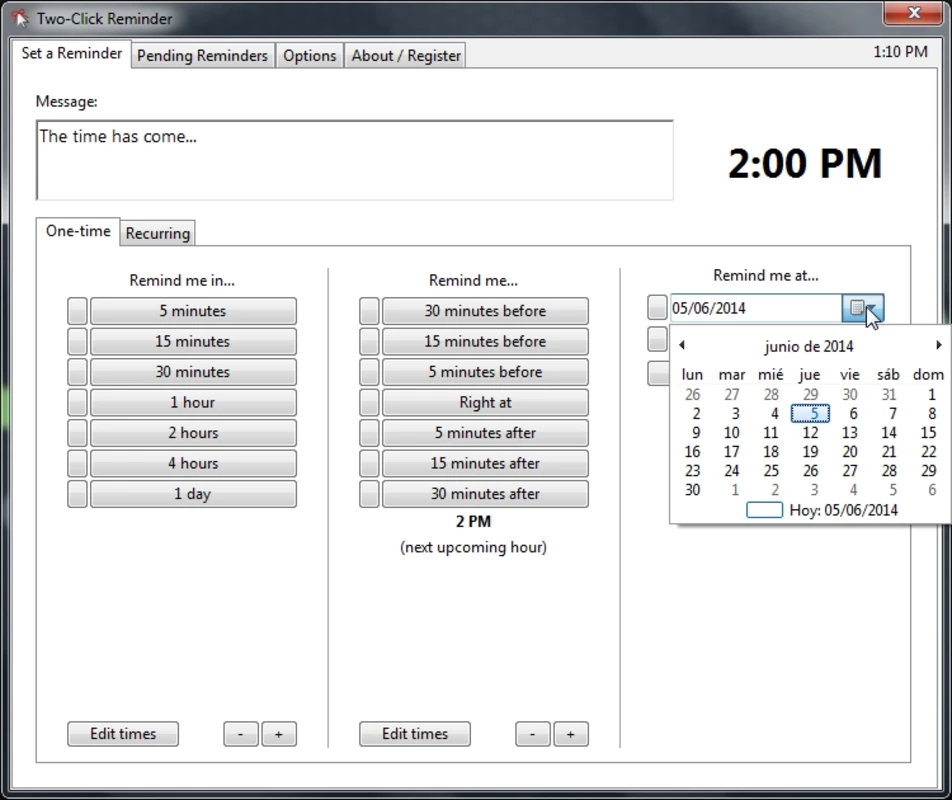Viewport: 952px width, 800px height.
Task: Click the 05/06/2014 date field
Action: point(756,308)
